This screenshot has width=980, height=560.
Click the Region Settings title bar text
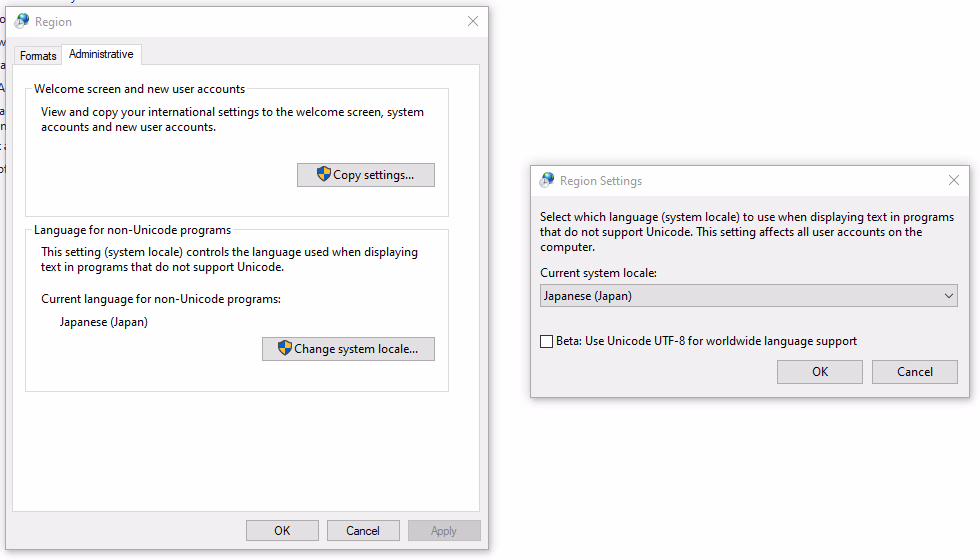click(x=601, y=181)
